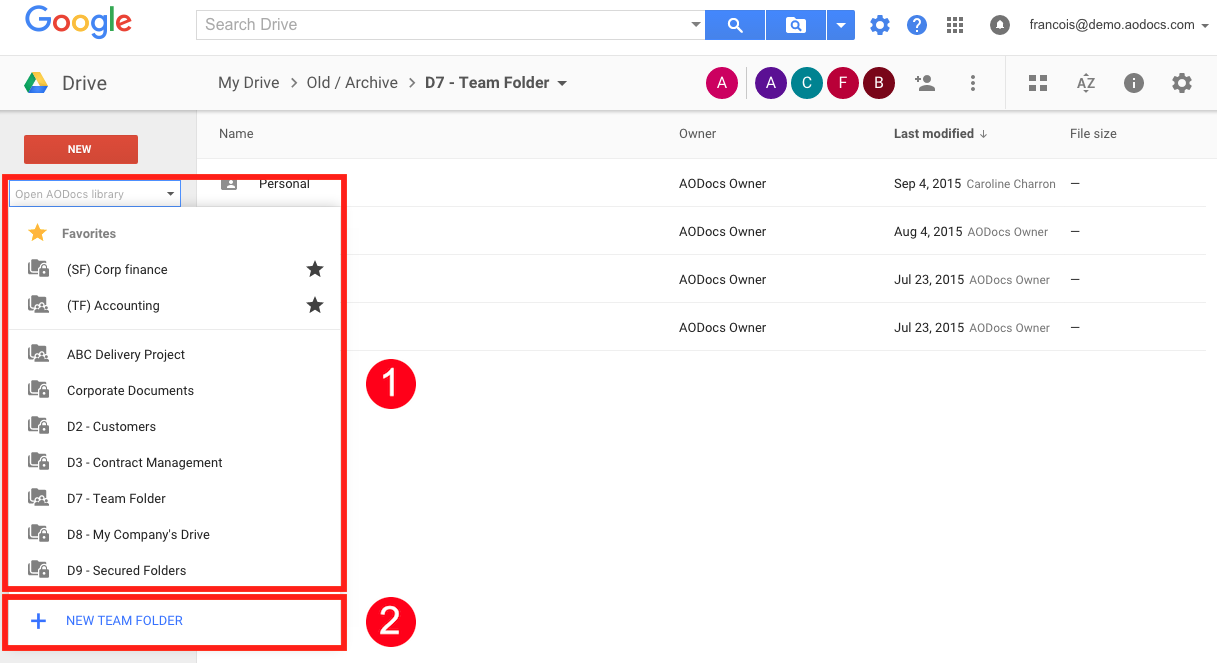
Task: Click the yellow Favorites star icon
Action: (38, 233)
